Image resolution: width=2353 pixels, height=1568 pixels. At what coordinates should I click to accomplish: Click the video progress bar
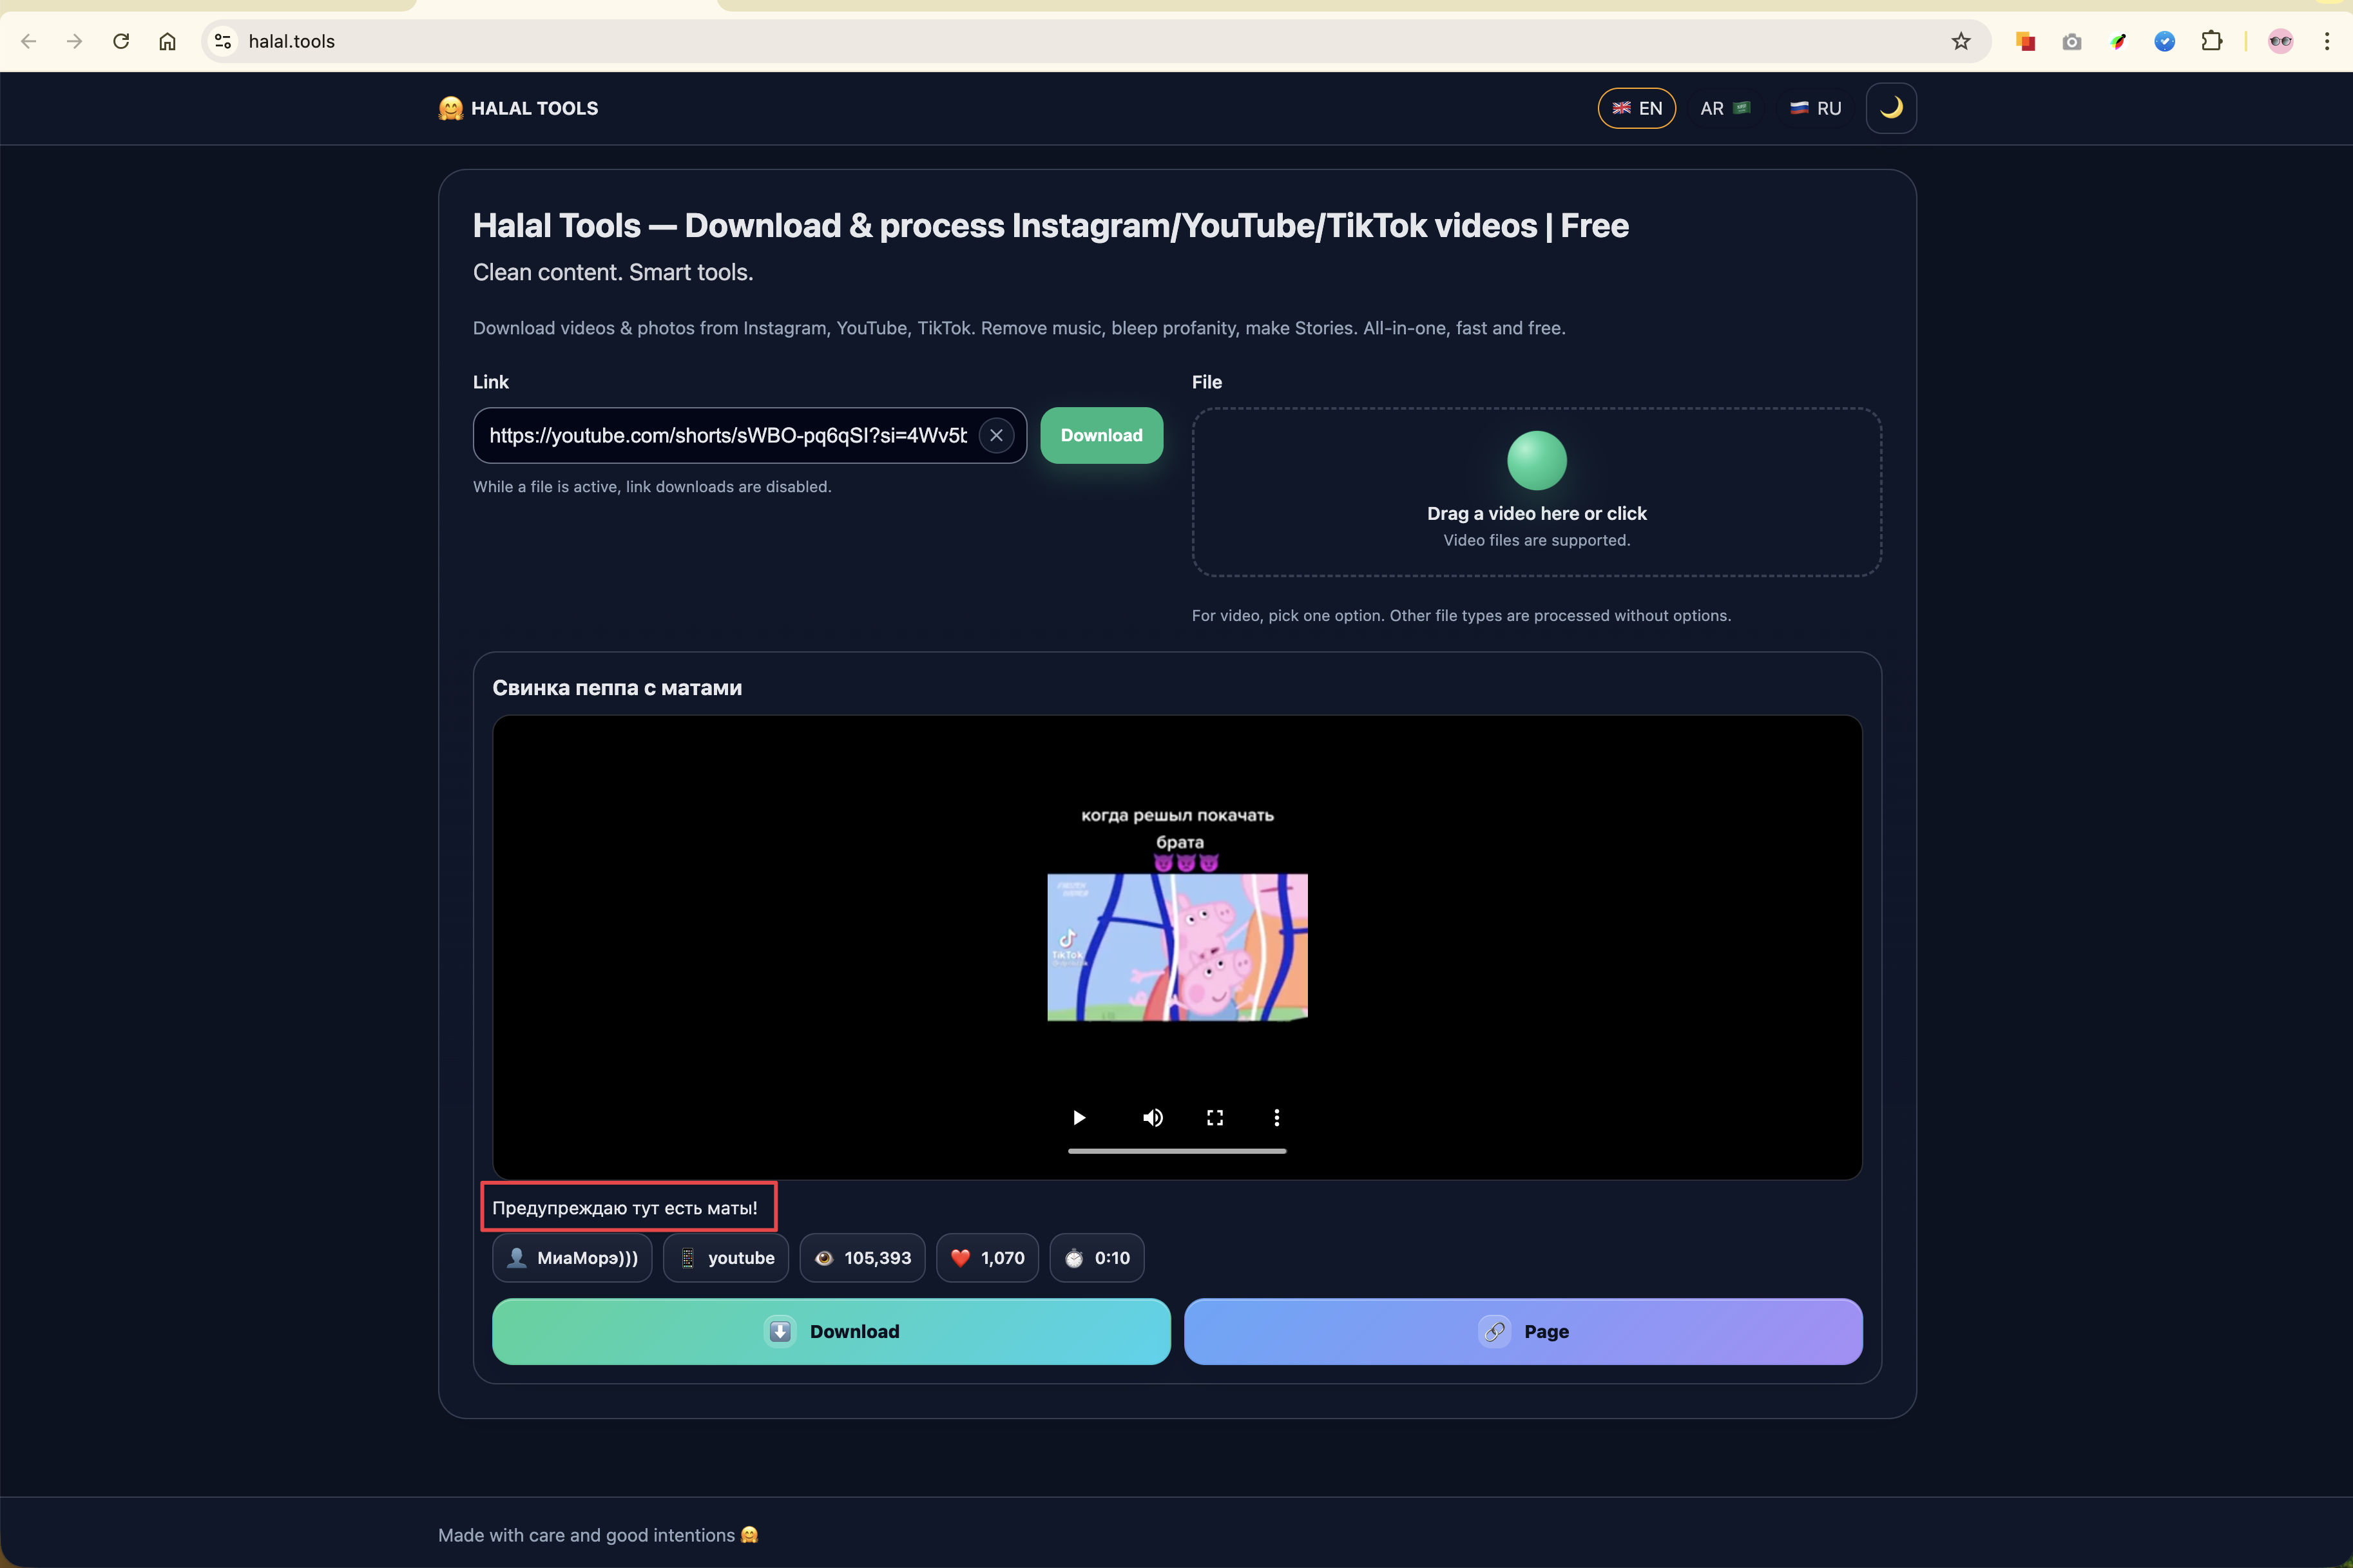click(1176, 1151)
